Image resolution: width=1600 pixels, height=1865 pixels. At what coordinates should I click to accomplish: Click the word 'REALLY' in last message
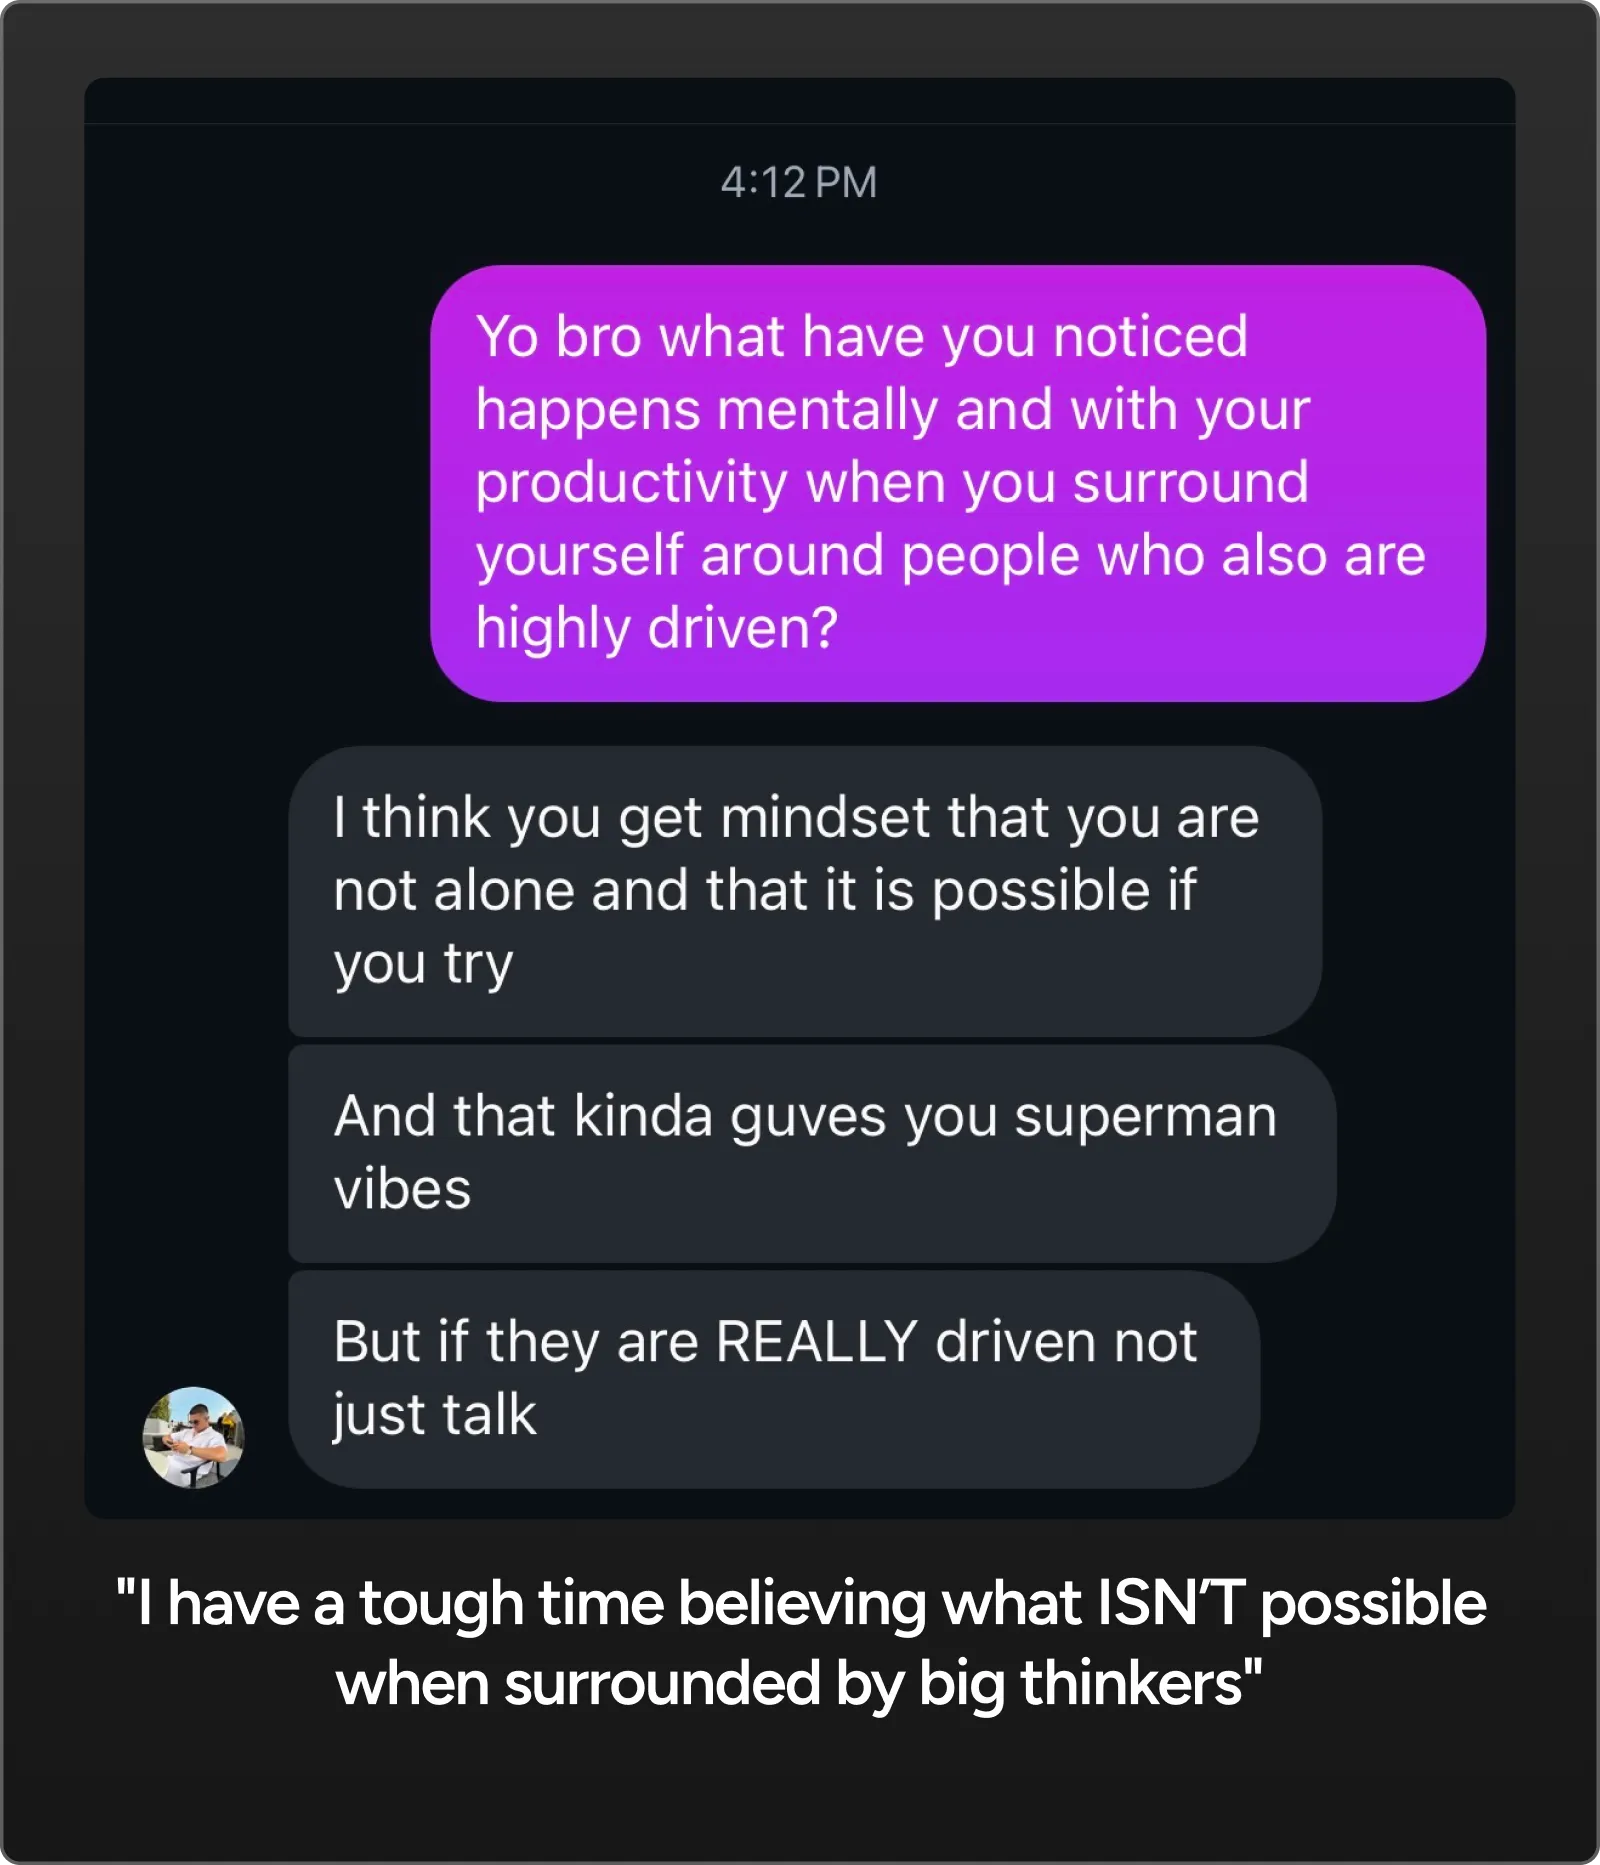[816, 1341]
